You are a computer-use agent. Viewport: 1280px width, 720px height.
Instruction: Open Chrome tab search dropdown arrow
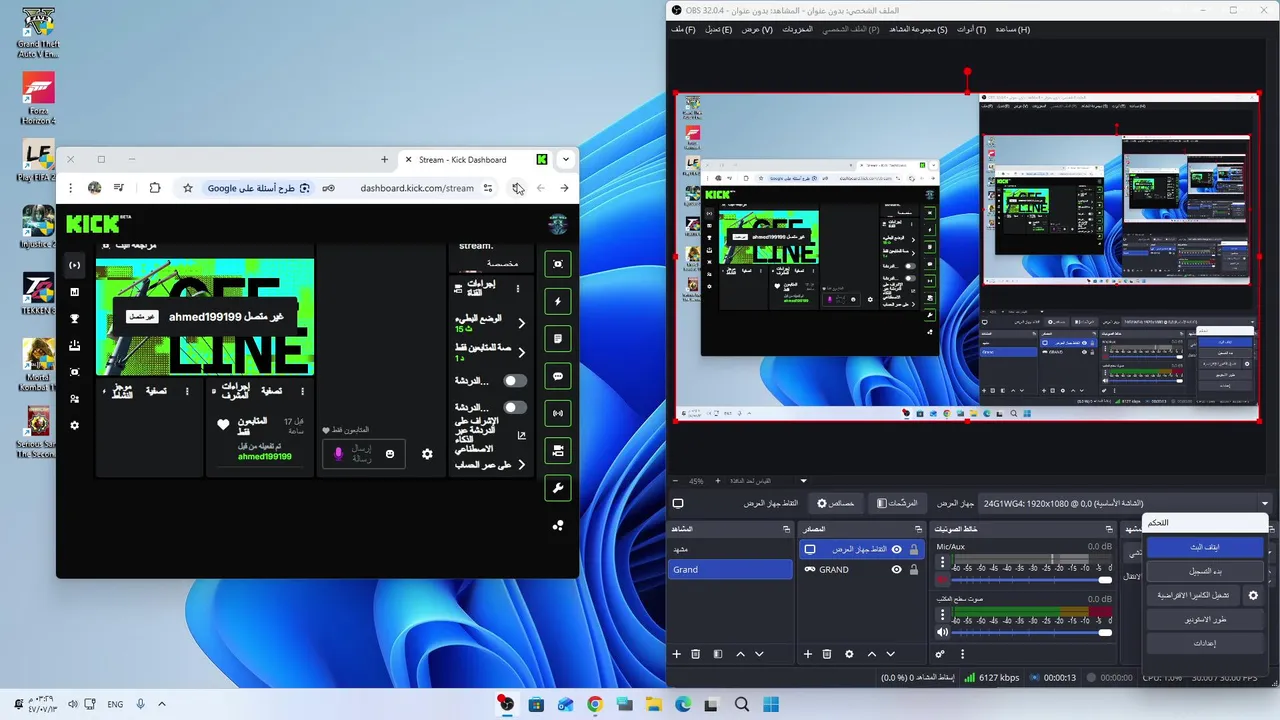coord(566,159)
